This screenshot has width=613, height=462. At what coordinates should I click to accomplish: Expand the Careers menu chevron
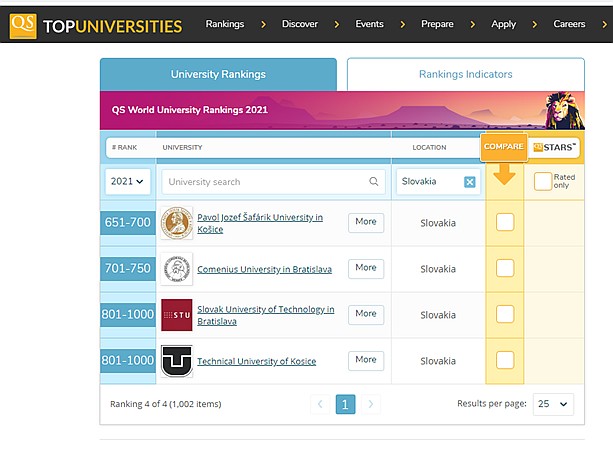(604, 25)
